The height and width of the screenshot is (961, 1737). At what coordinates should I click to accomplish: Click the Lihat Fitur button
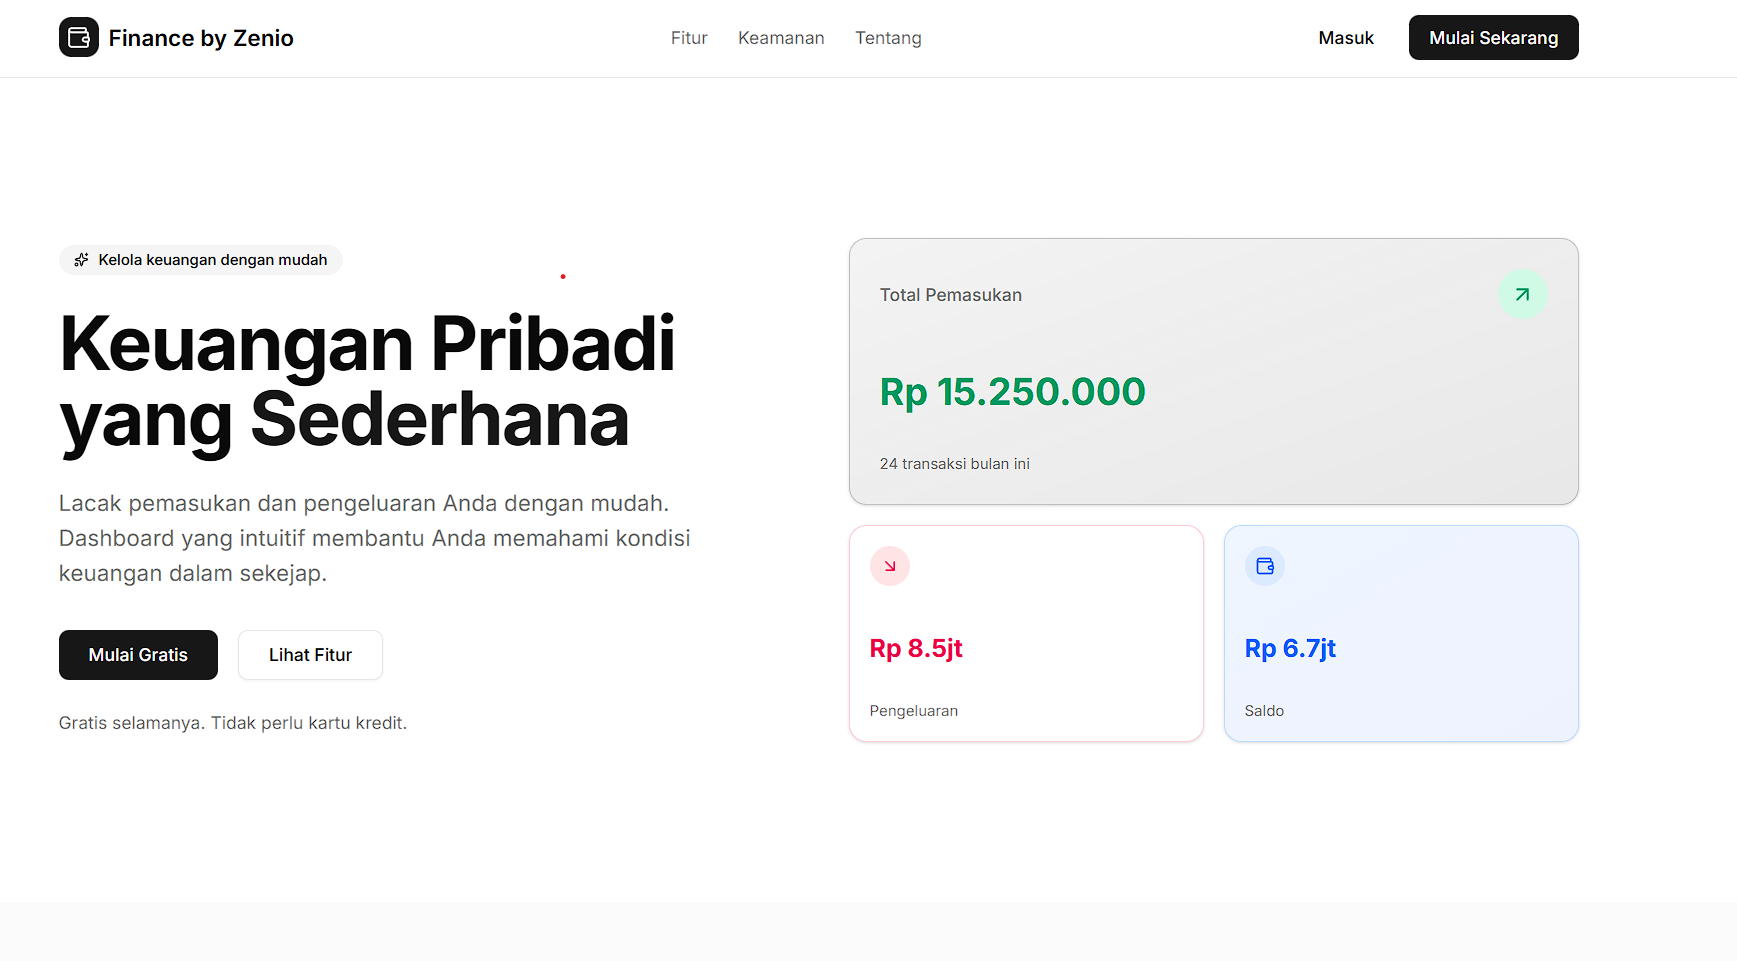point(310,655)
